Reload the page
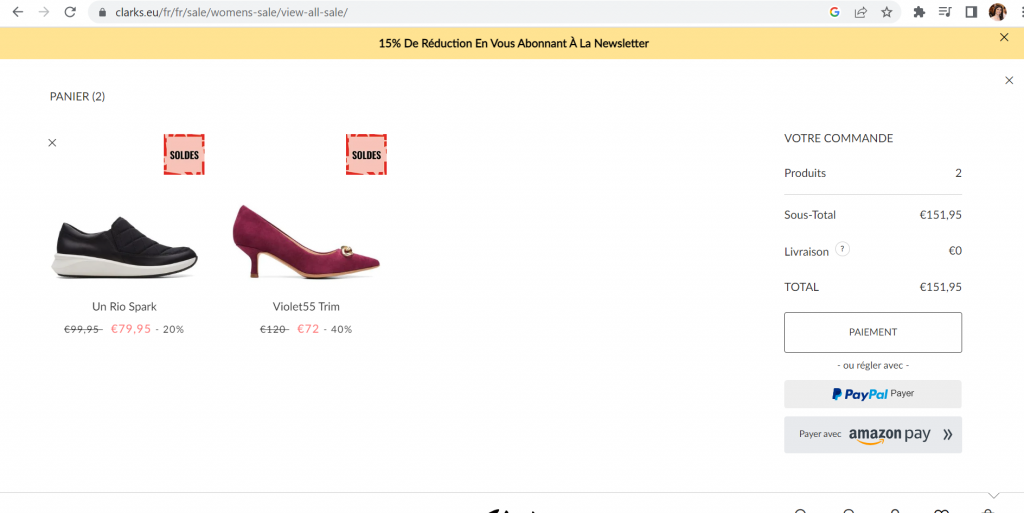This screenshot has height=513, width=1024. tap(71, 12)
